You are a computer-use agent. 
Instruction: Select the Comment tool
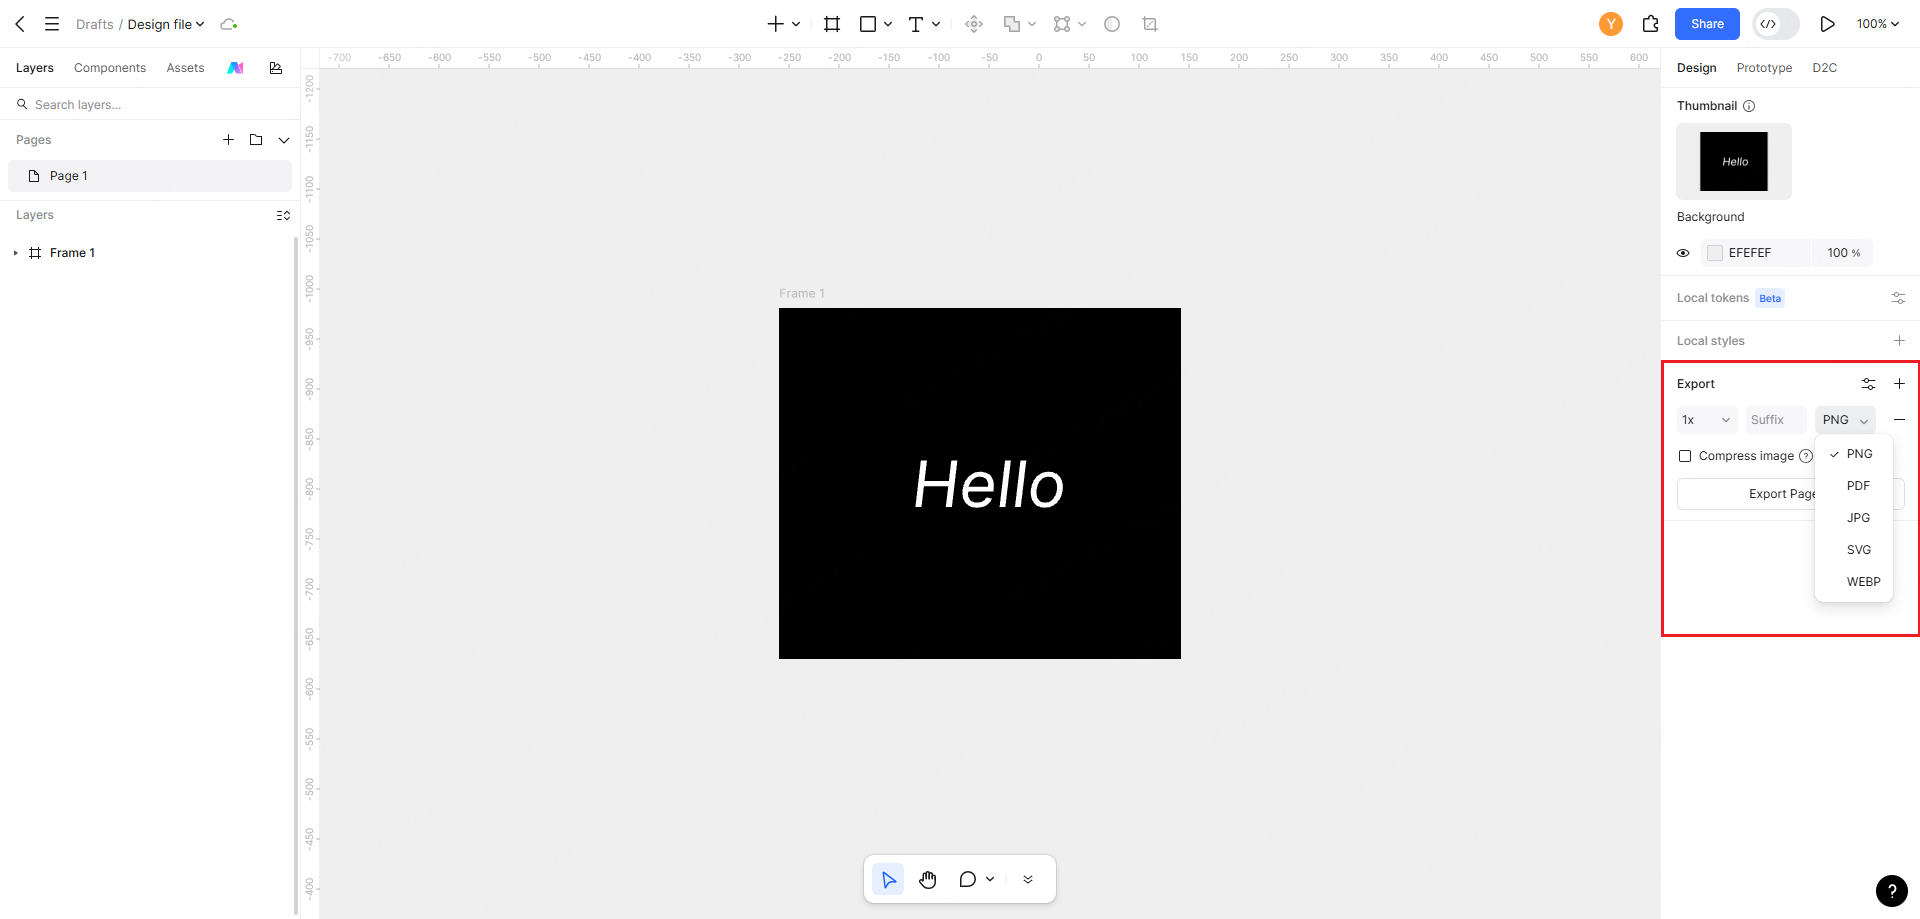(x=967, y=879)
